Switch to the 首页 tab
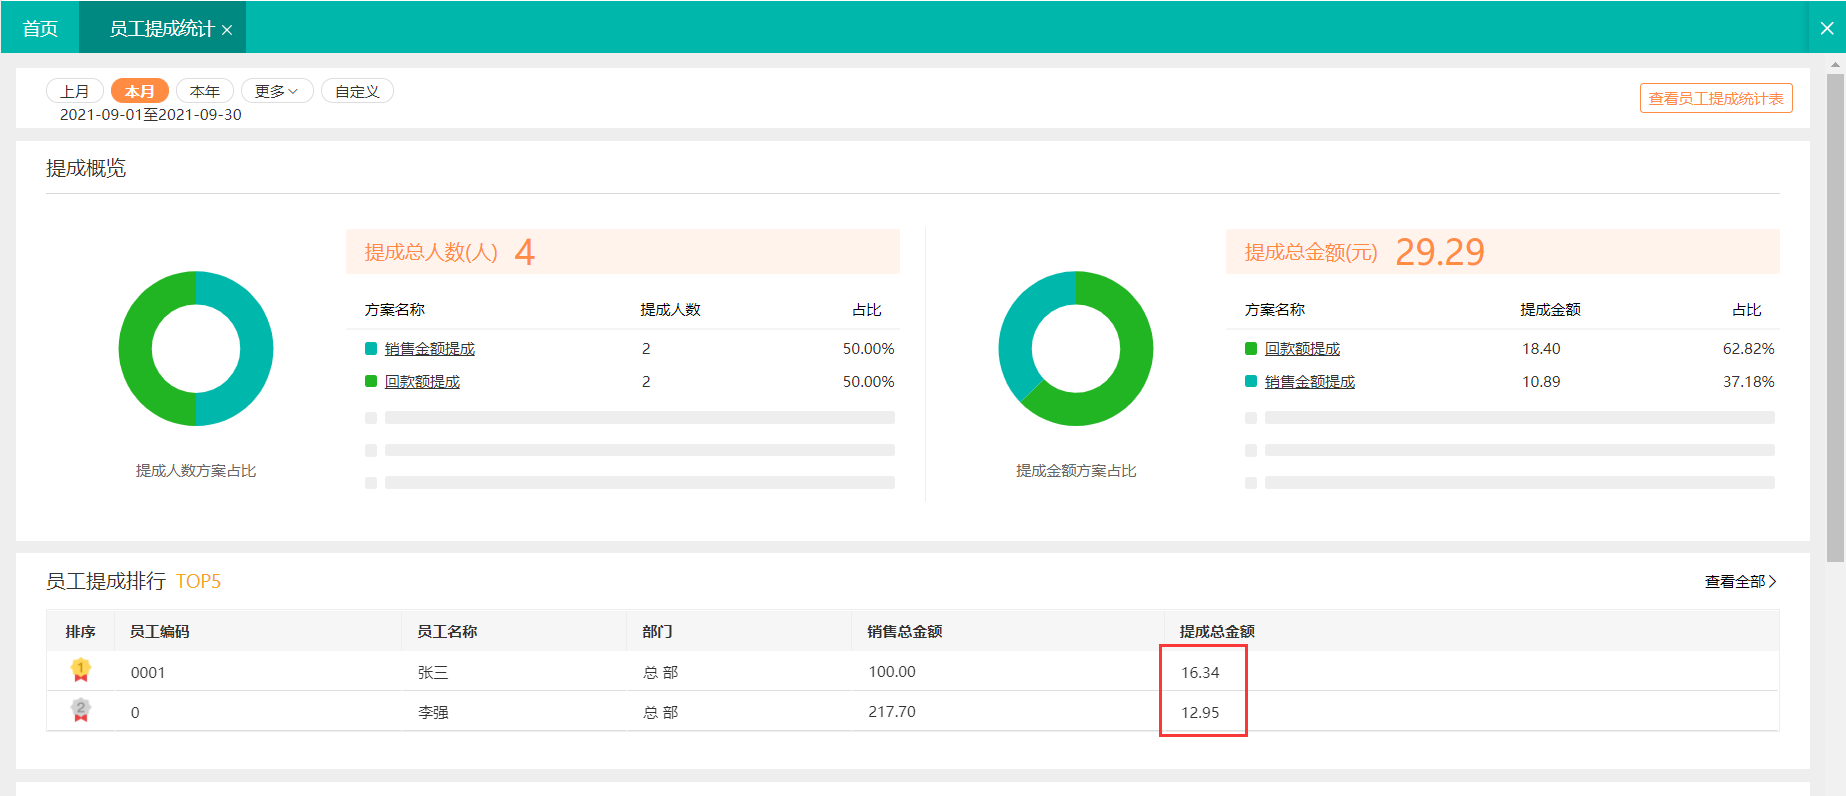Screen dimensions: 1846x796 tap(40, 28)
